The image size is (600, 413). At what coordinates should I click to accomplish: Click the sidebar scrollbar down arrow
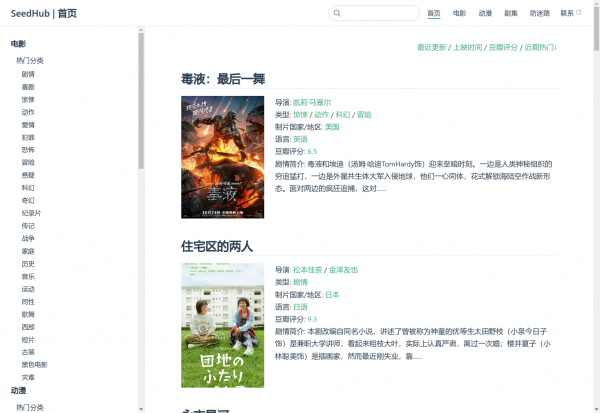(x=141, y=409)
